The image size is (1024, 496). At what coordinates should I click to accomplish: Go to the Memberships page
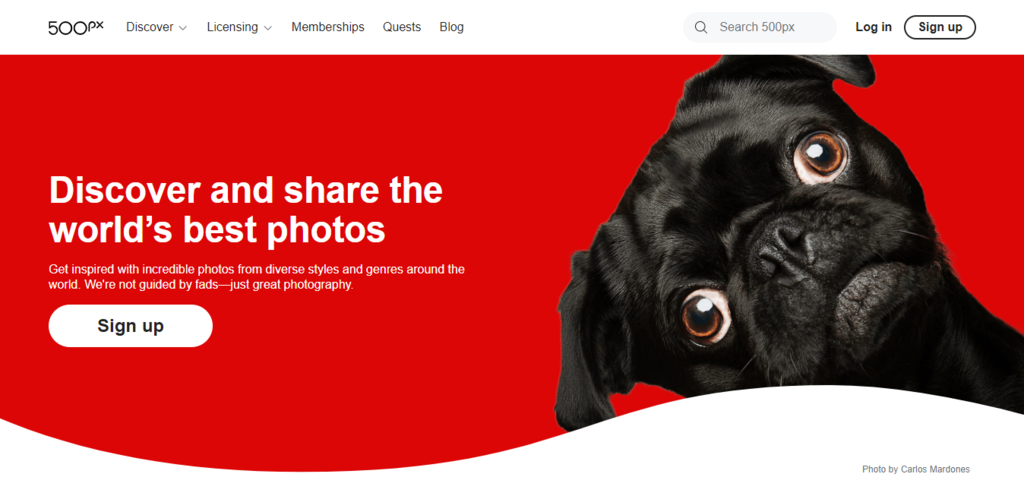[x=328, y=27]
